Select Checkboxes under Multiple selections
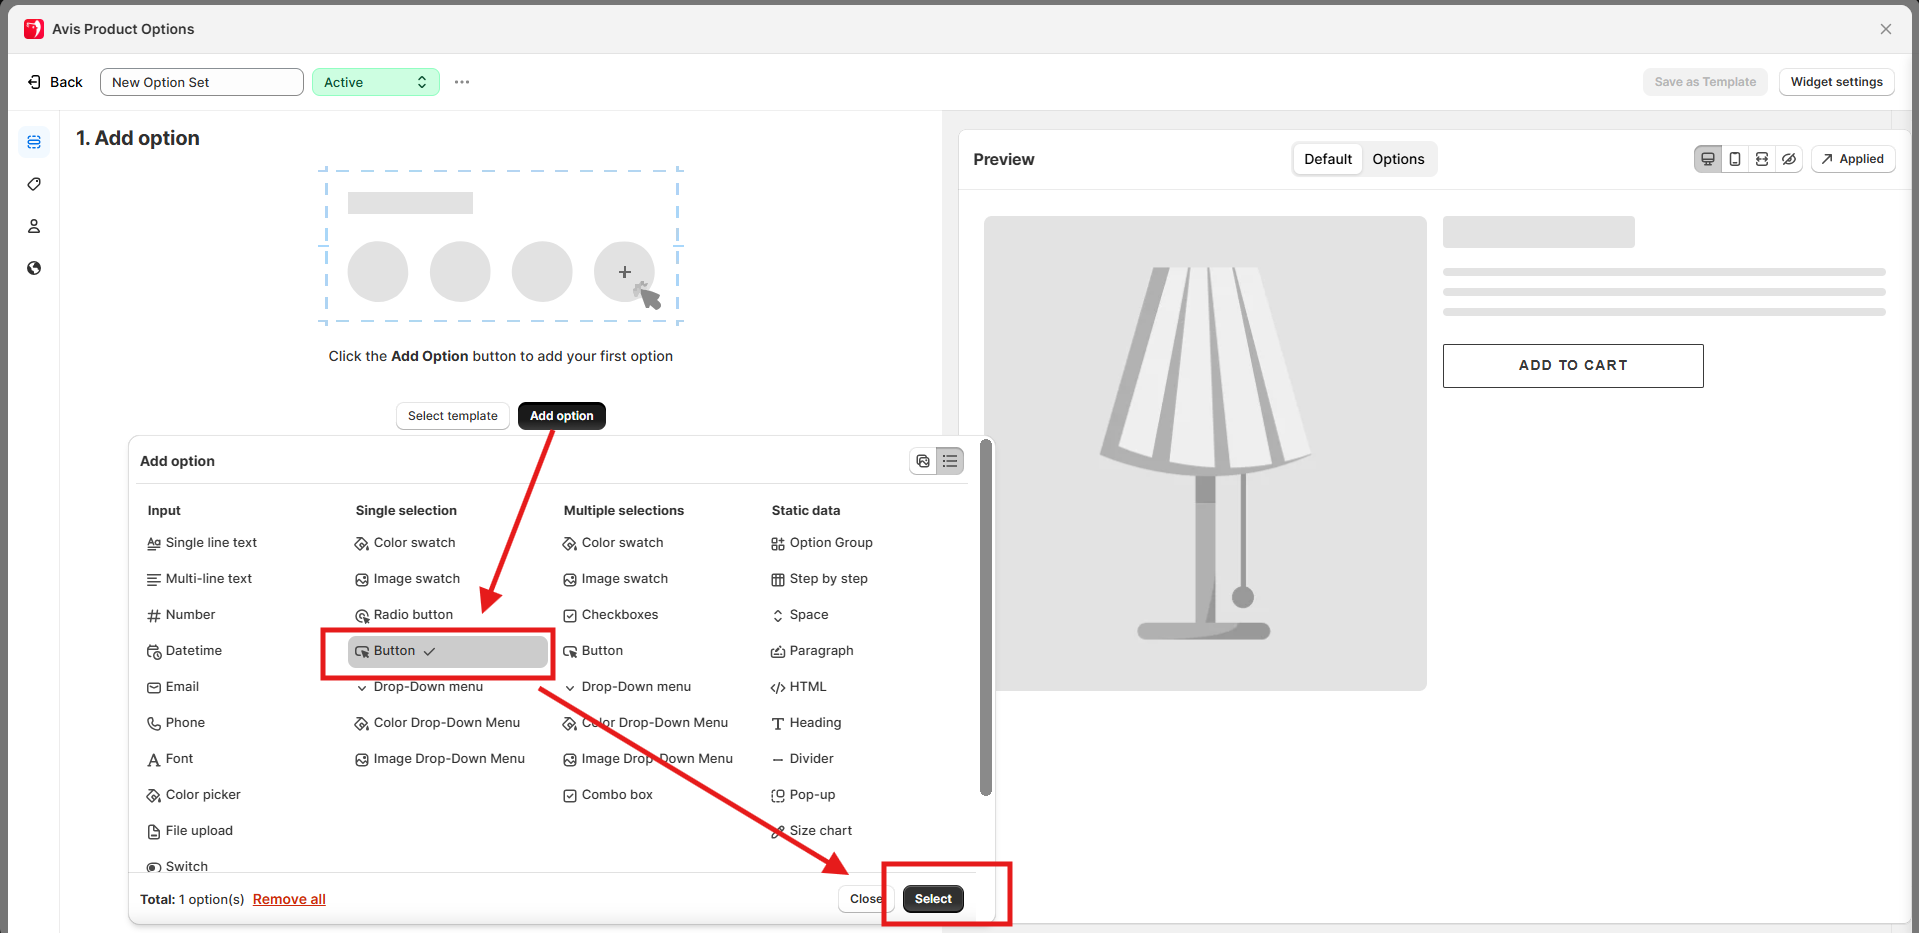Image resolution: width=1919 pixels, height=933 pixels. 619,615
